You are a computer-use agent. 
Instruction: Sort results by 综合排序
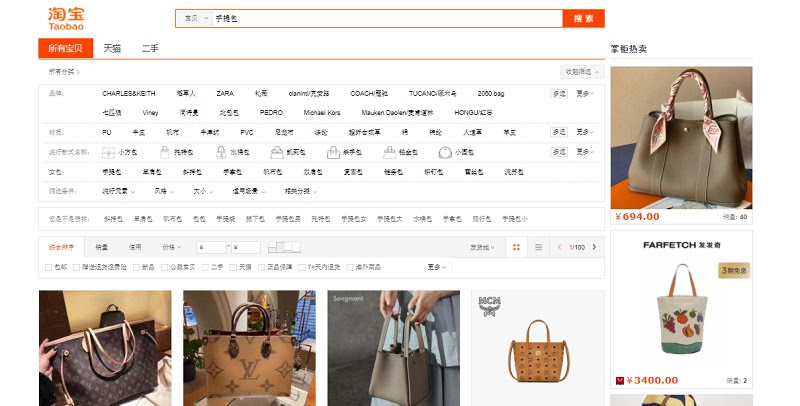click(61, 247)
